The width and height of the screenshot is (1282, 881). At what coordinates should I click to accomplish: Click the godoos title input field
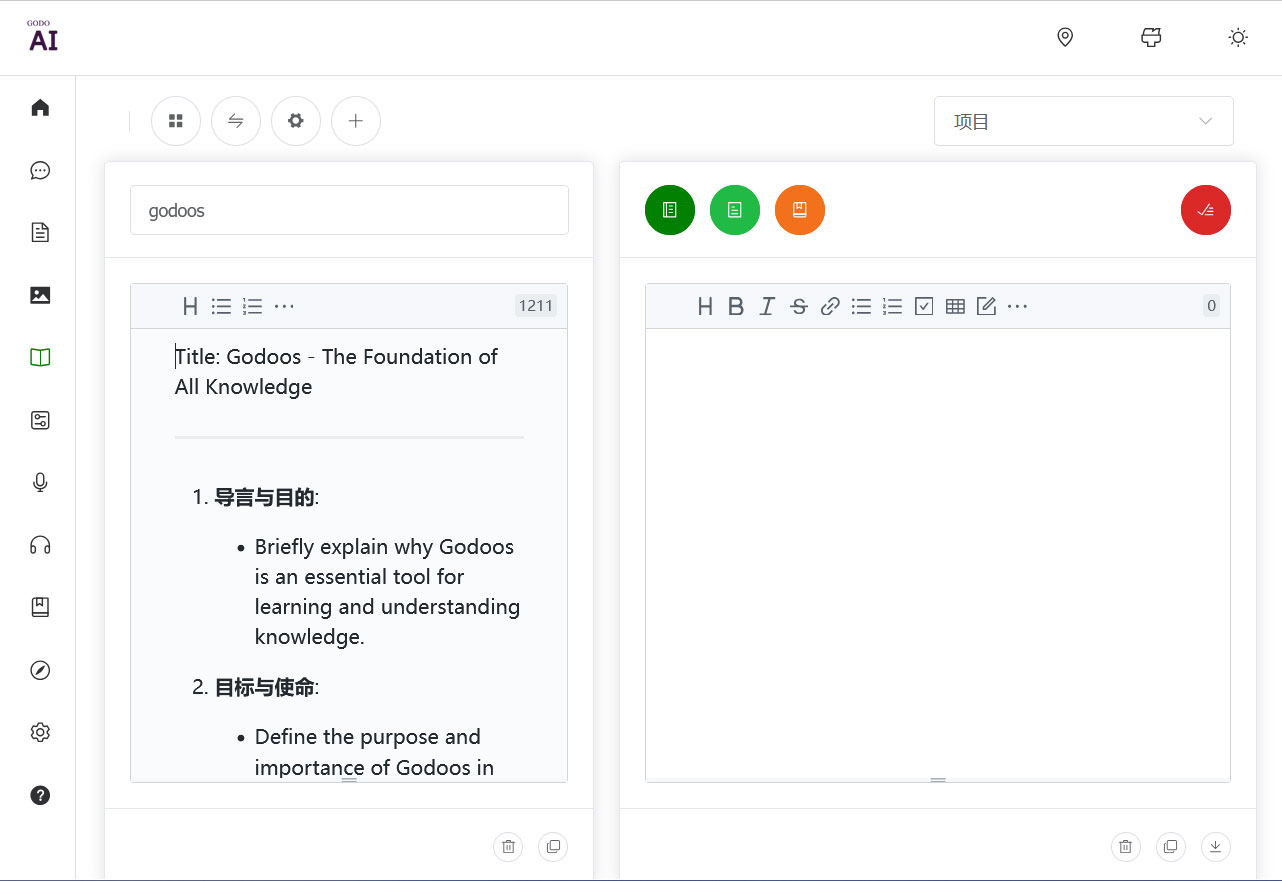pyautogui.click(x=349, y=210)
